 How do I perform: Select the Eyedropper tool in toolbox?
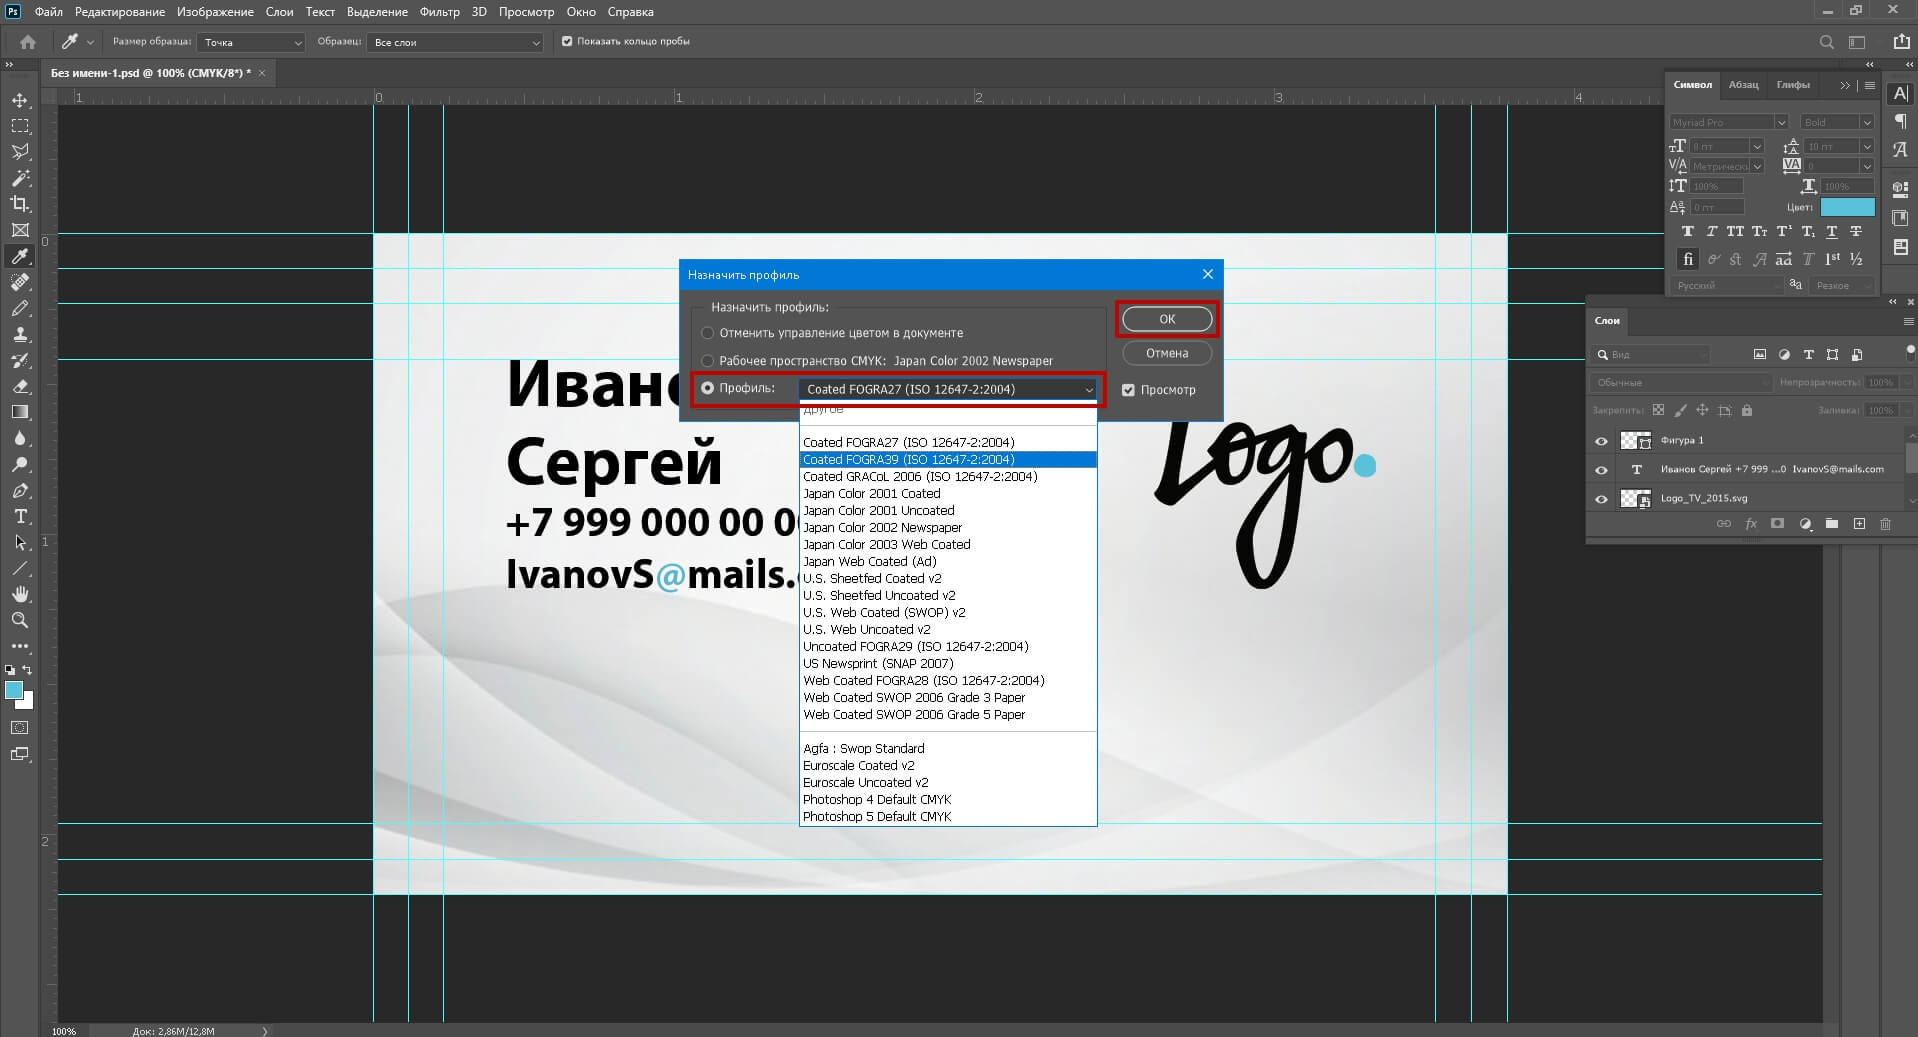point(20,256)
